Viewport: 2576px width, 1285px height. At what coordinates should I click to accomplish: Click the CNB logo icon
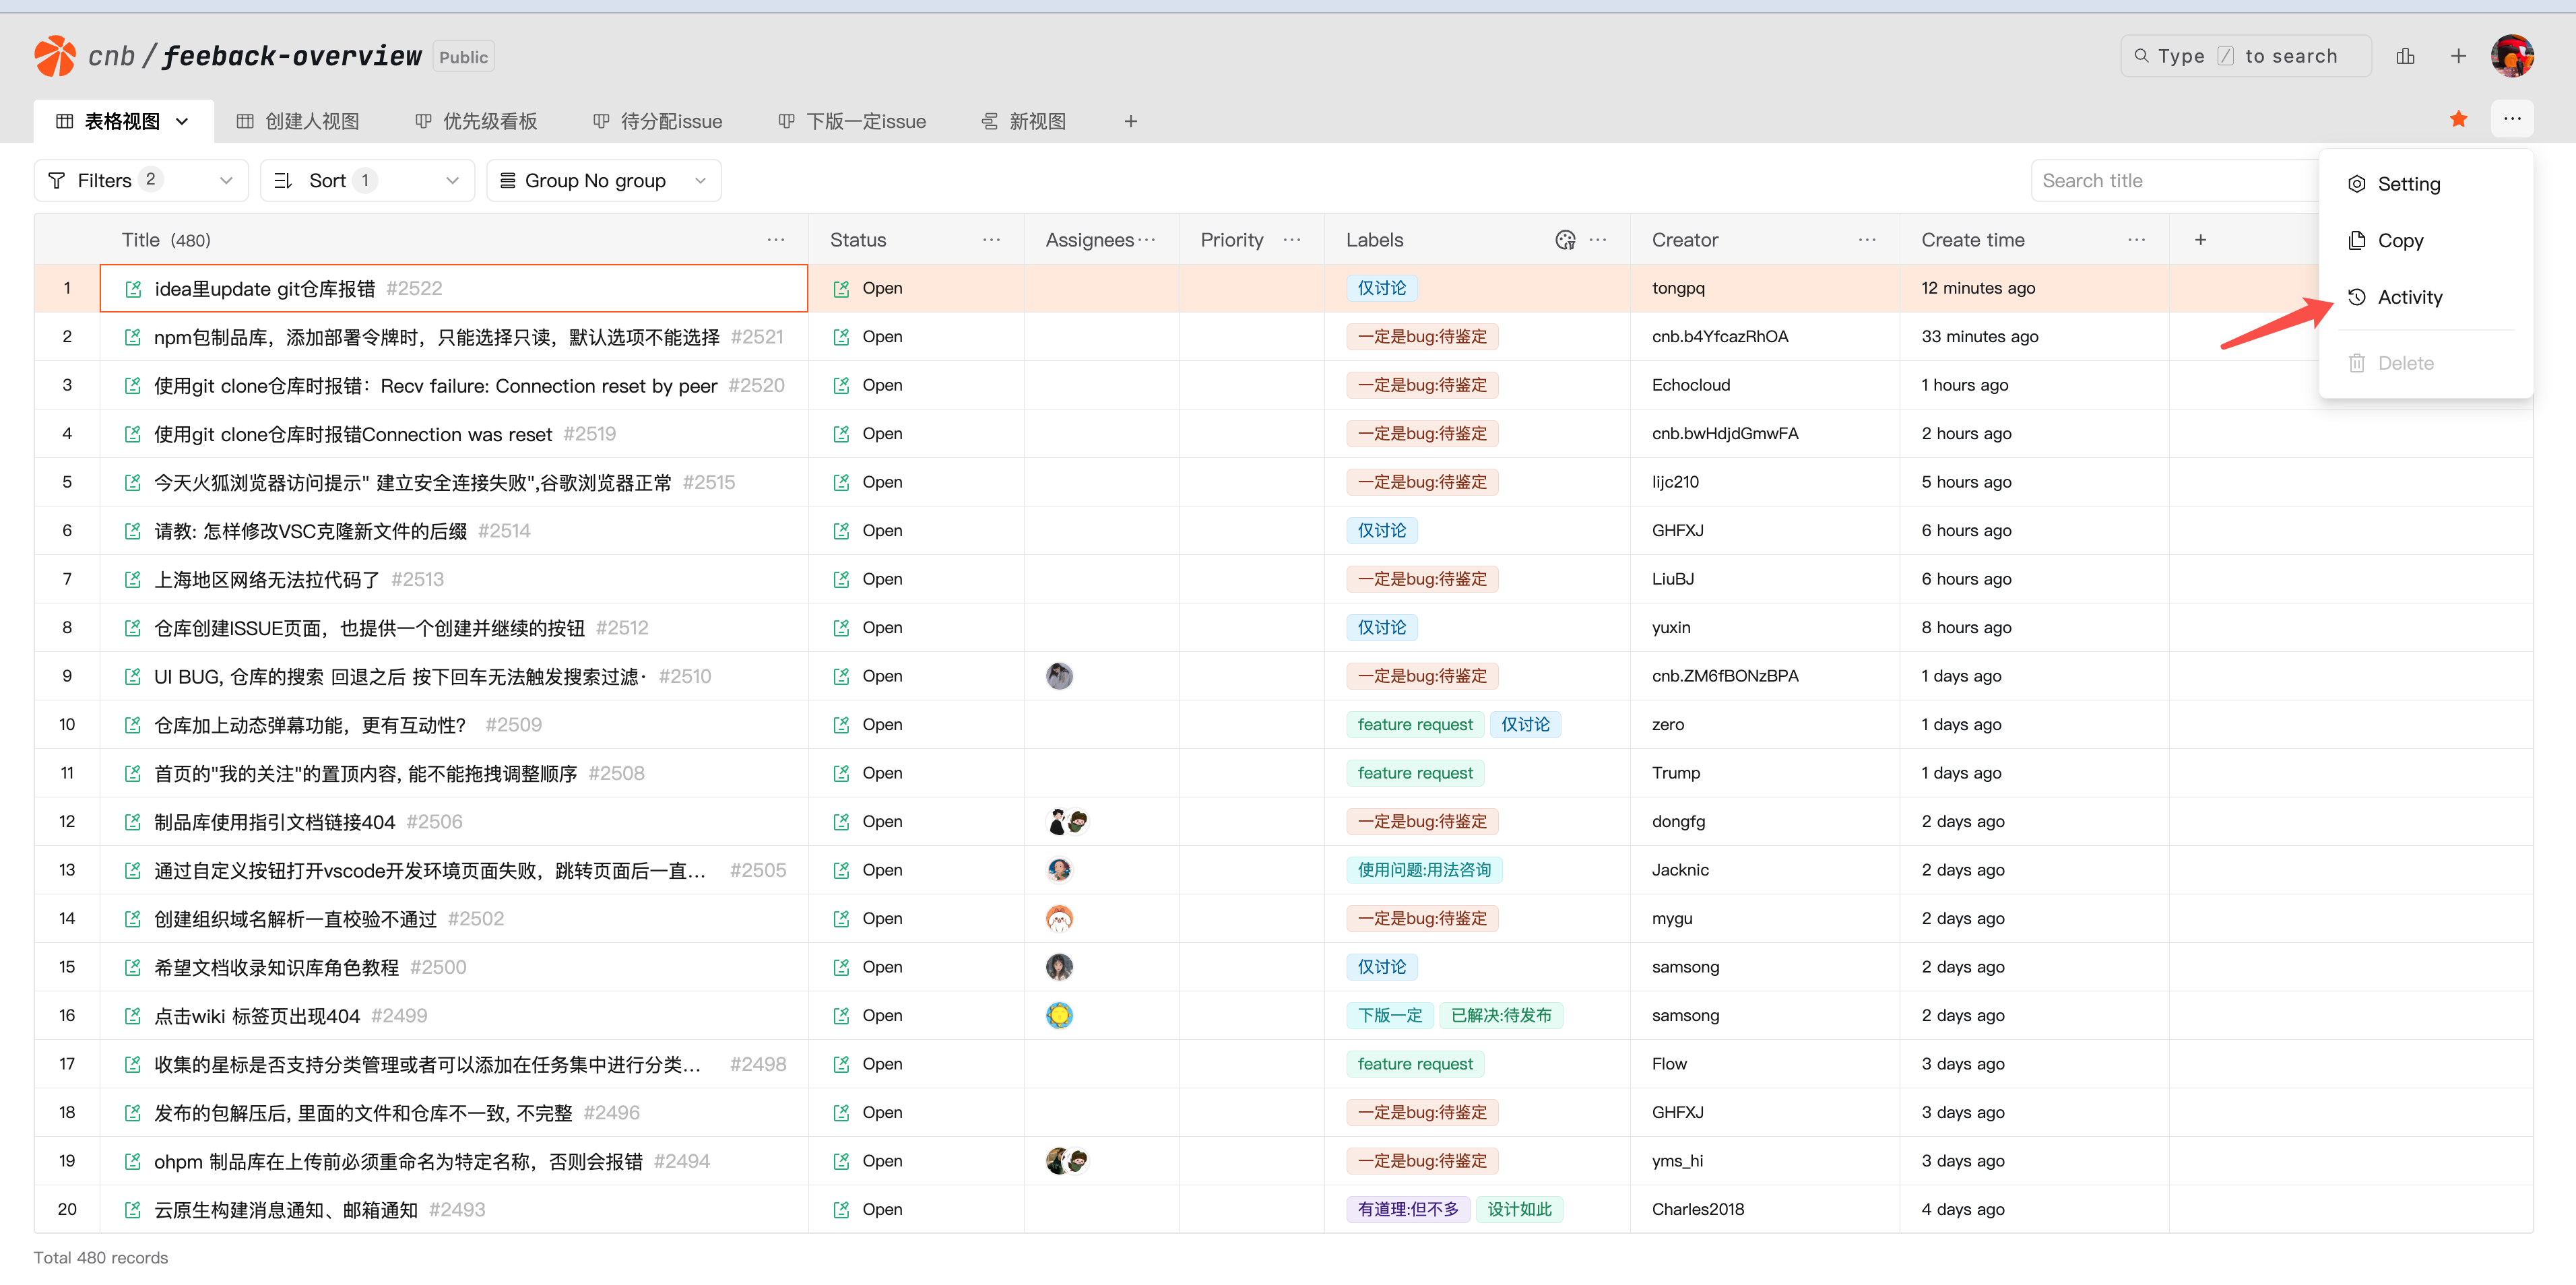(55, 56)
